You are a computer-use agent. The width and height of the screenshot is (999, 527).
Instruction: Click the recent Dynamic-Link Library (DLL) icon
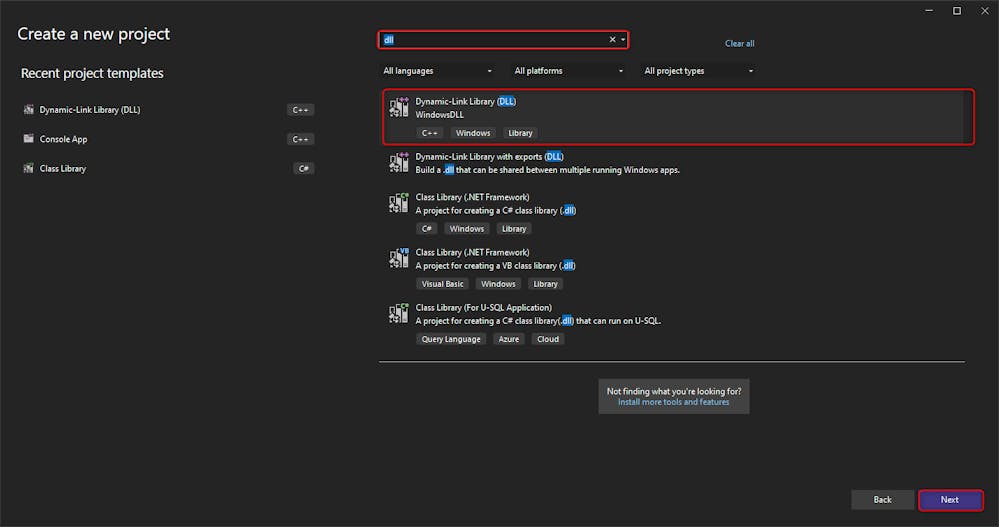click(29, 110)
